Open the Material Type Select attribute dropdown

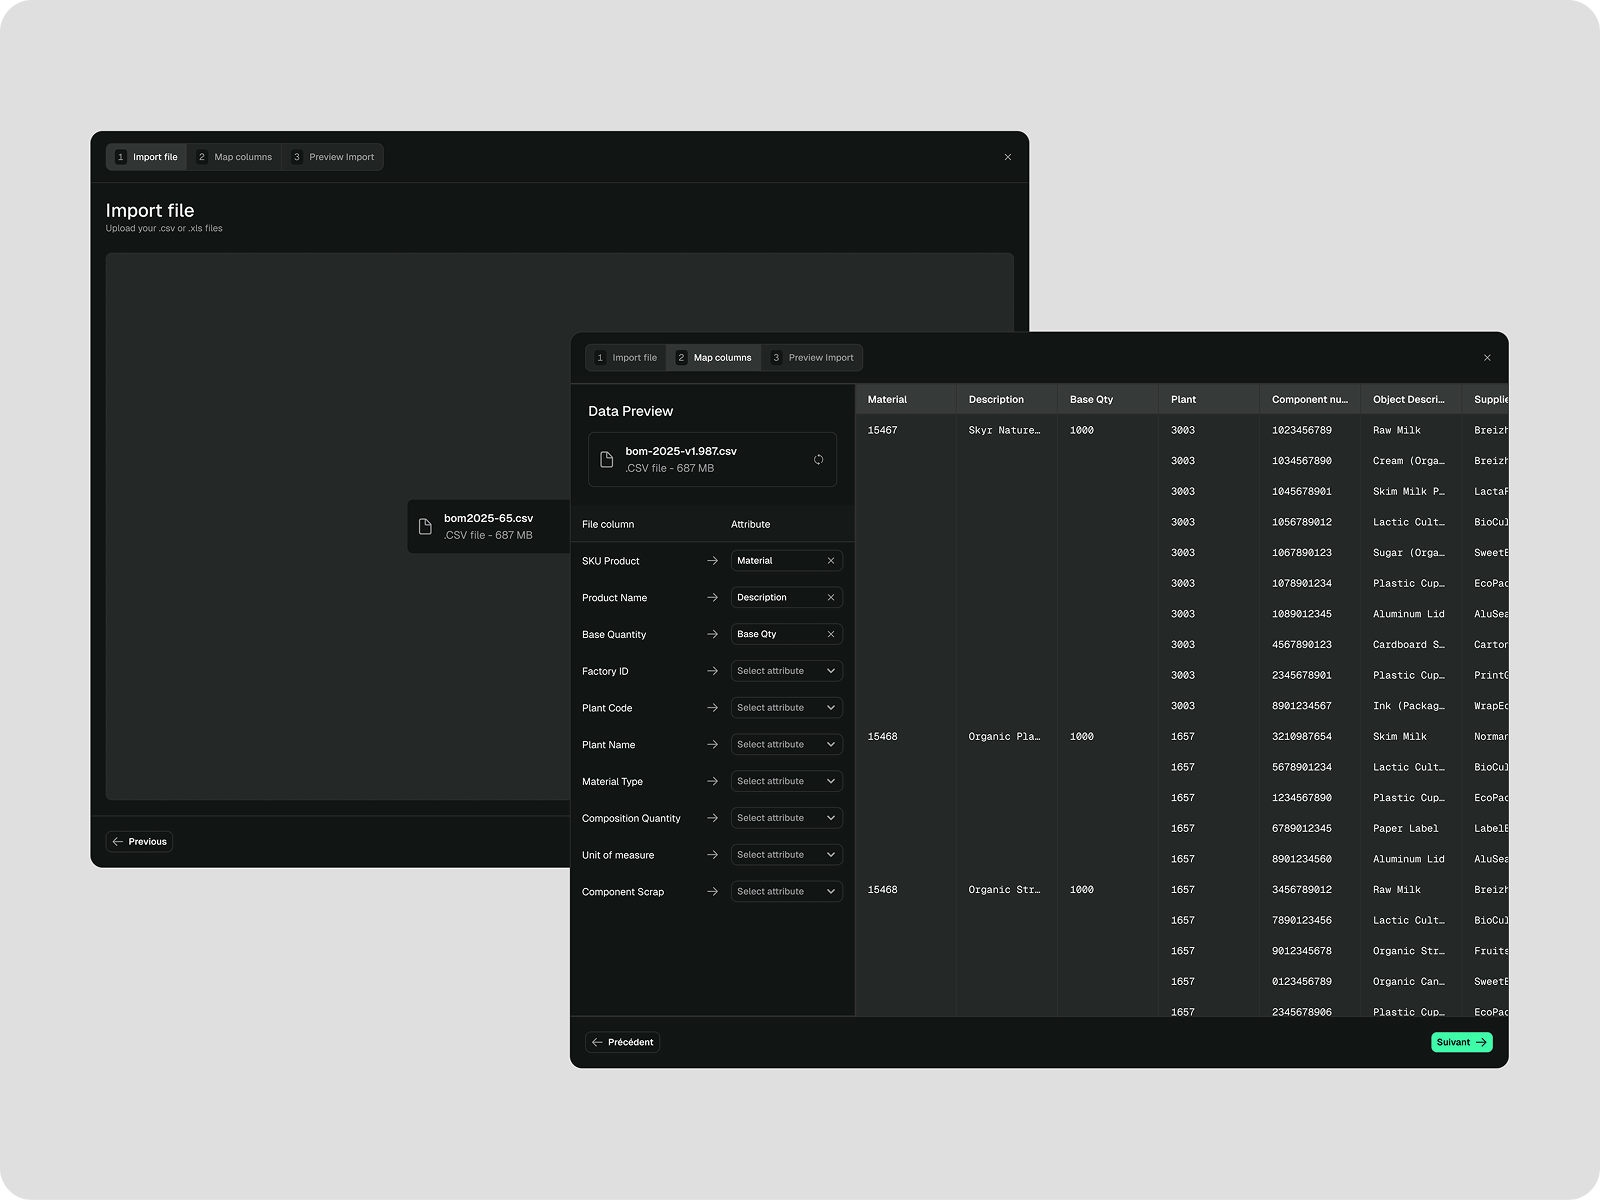point(786,781)
